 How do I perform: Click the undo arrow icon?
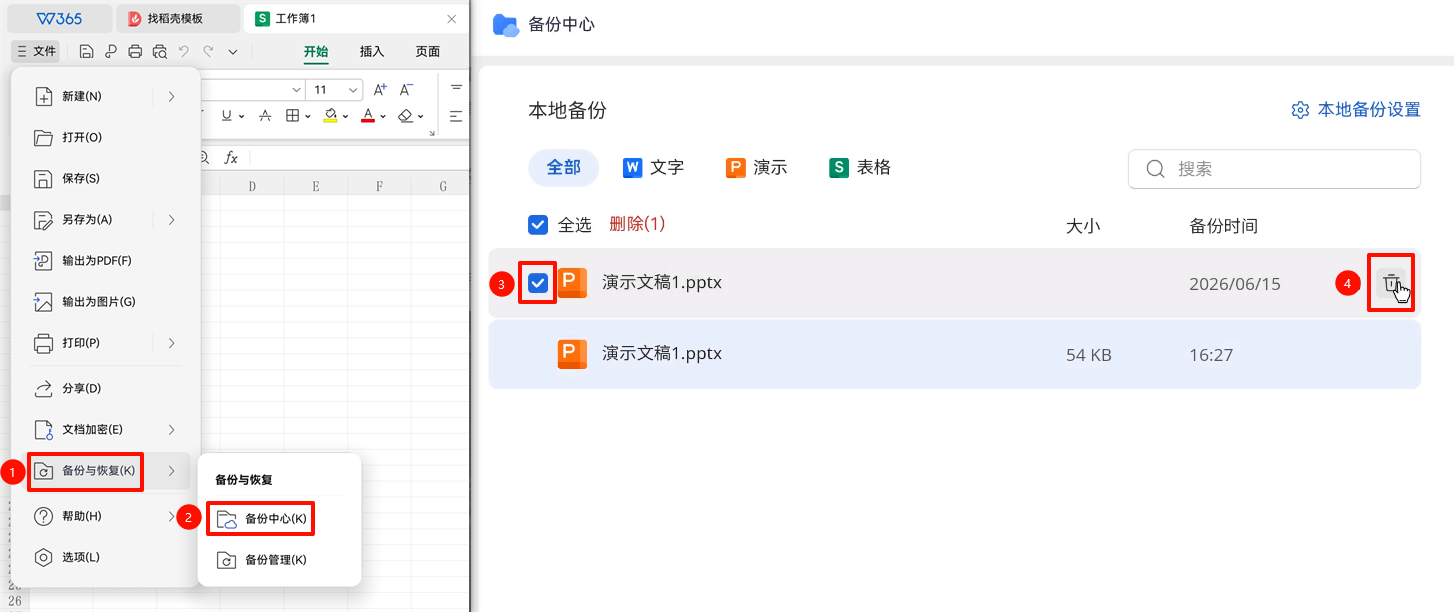tap(184, 51)
